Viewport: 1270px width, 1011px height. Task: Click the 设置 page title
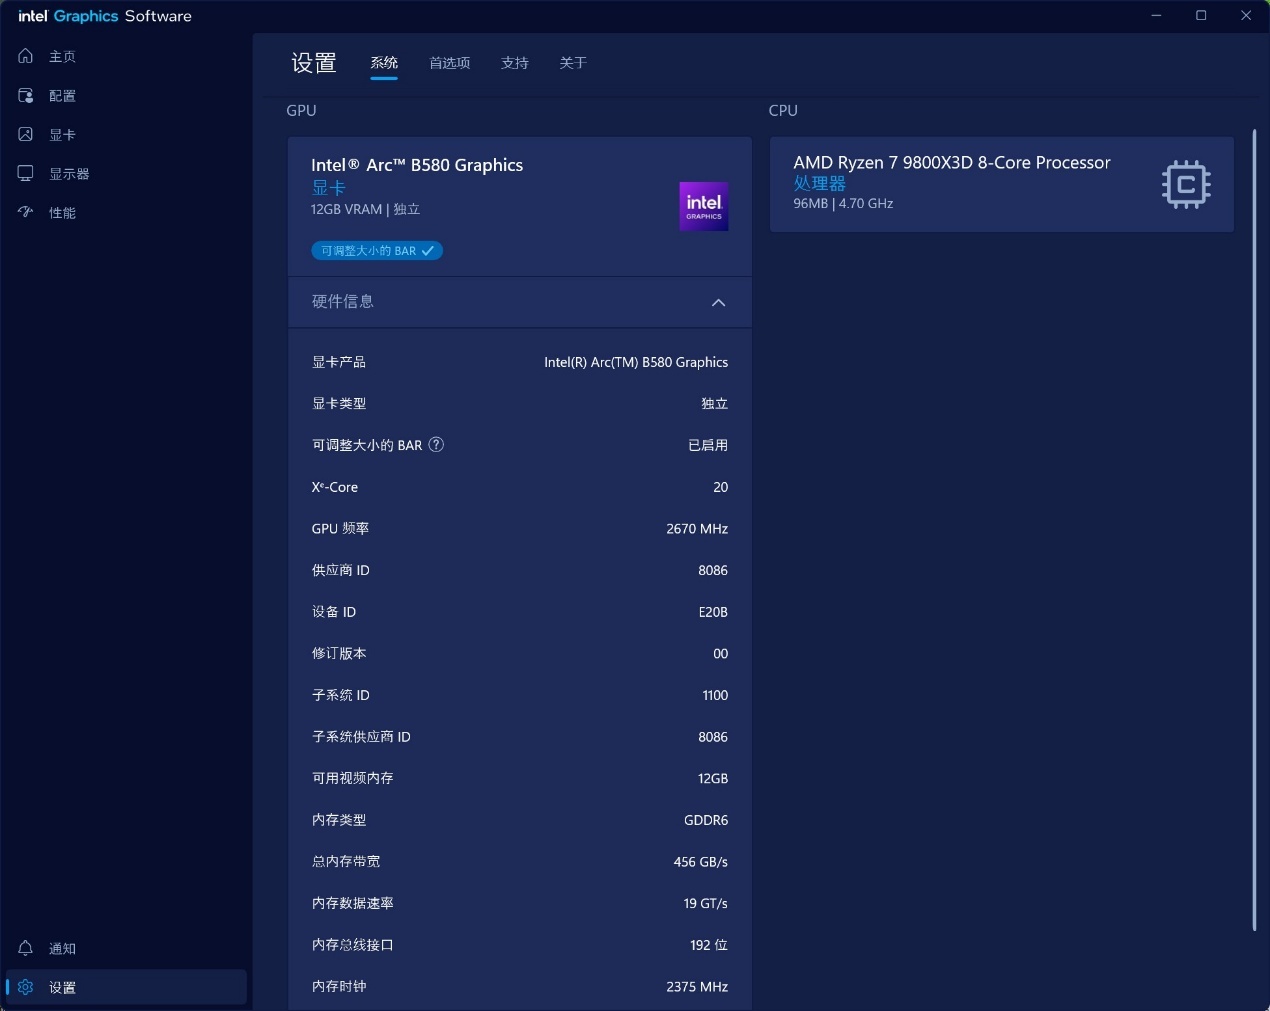[x=314, y=63]
